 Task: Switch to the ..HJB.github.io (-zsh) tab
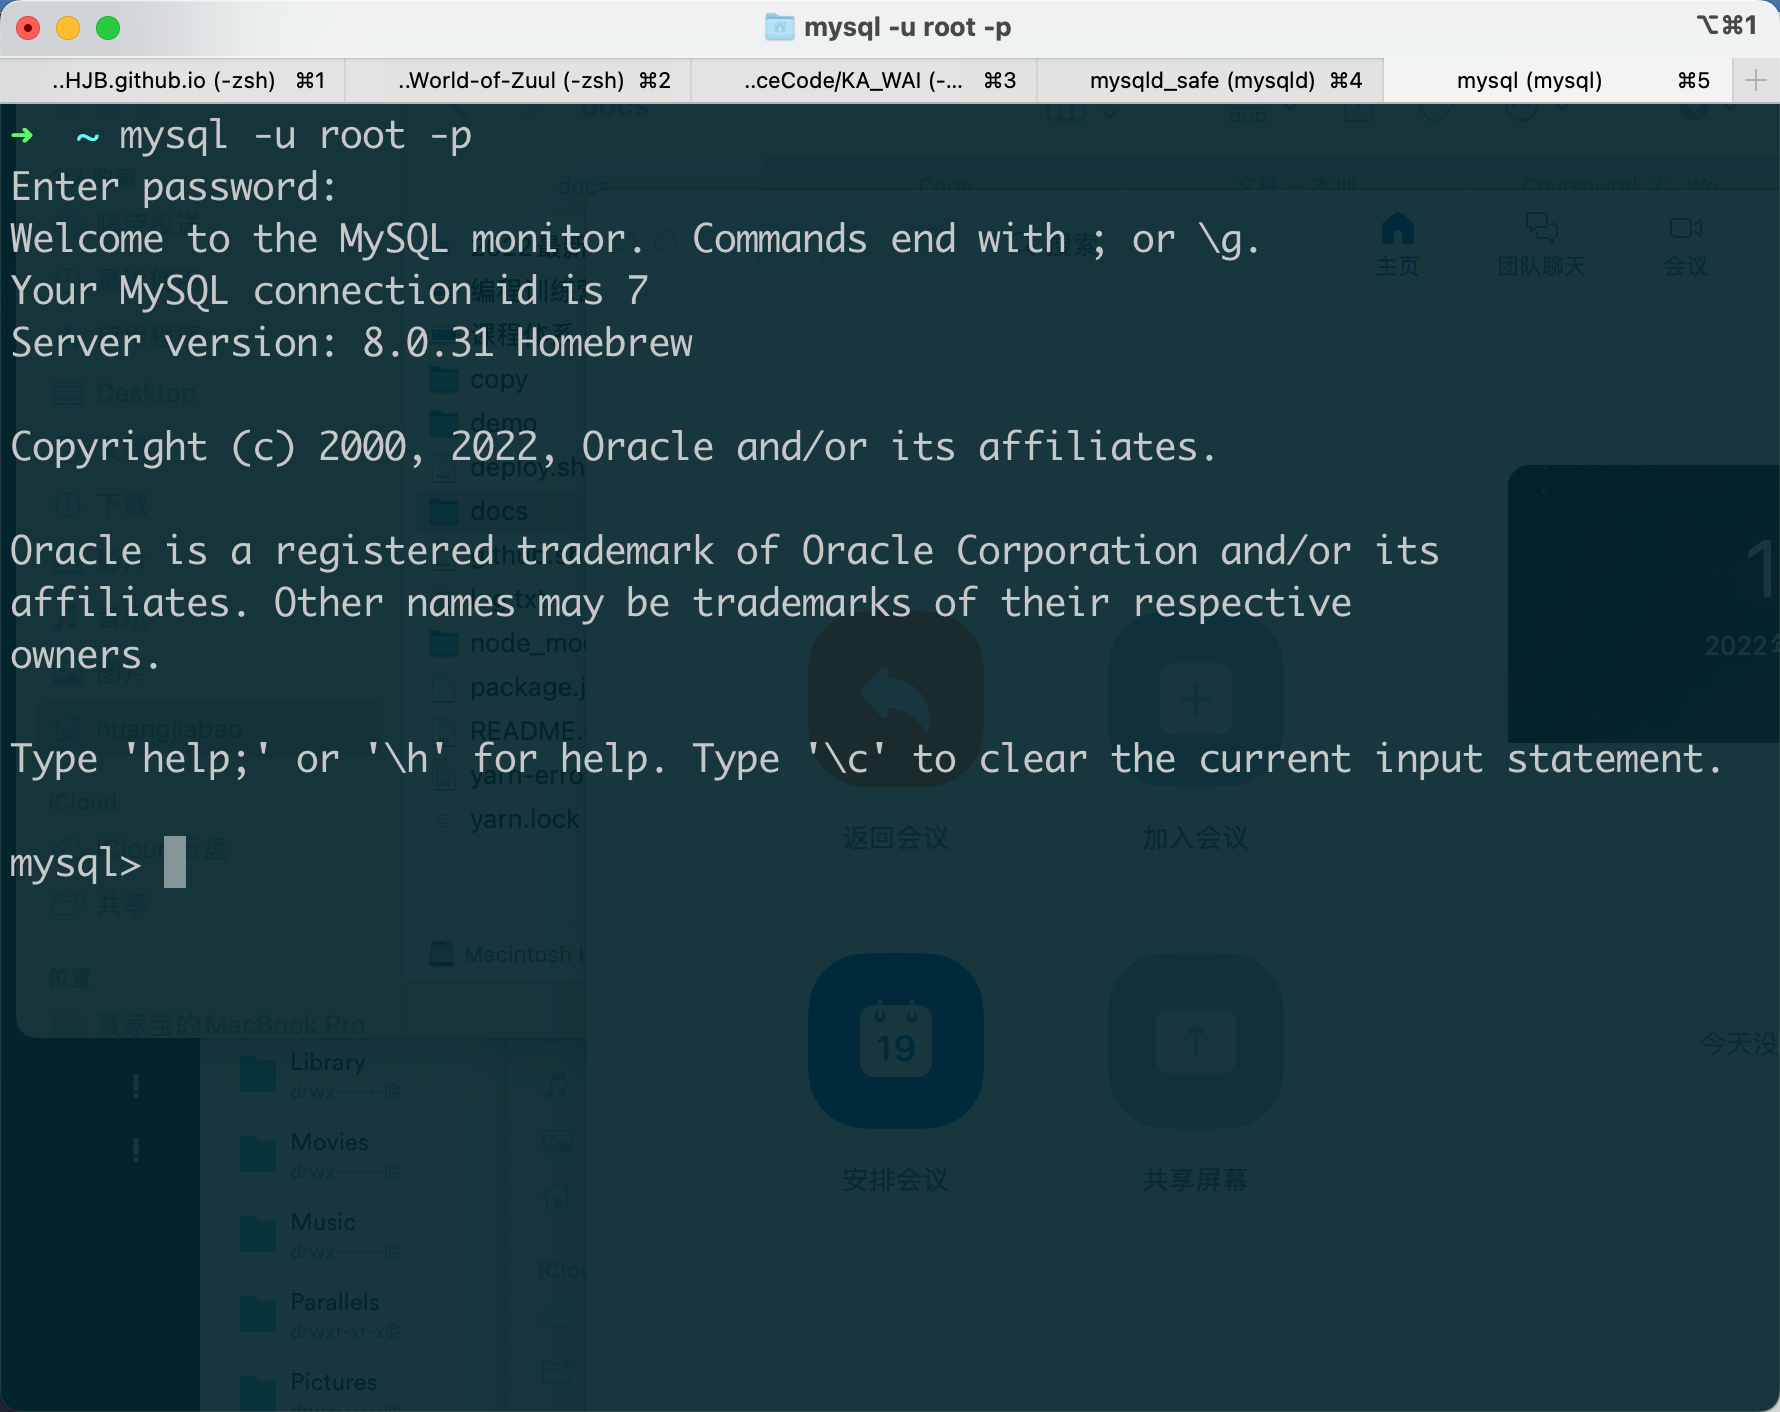coord(173,80)
